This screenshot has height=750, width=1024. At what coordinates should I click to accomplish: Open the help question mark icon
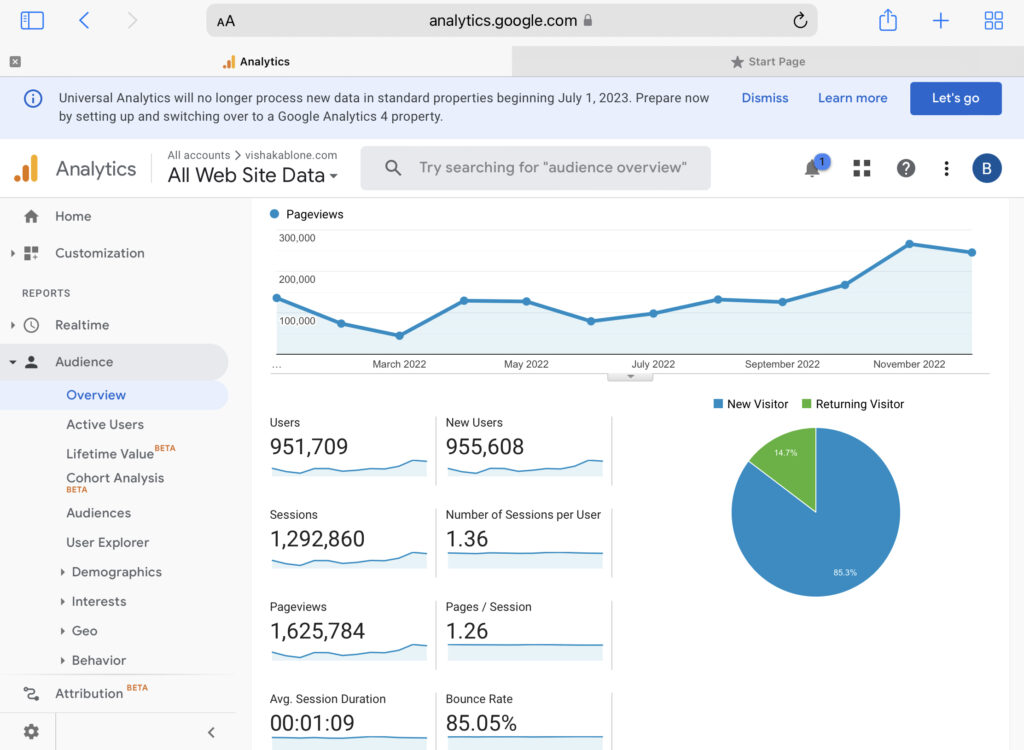pos(905,169)
